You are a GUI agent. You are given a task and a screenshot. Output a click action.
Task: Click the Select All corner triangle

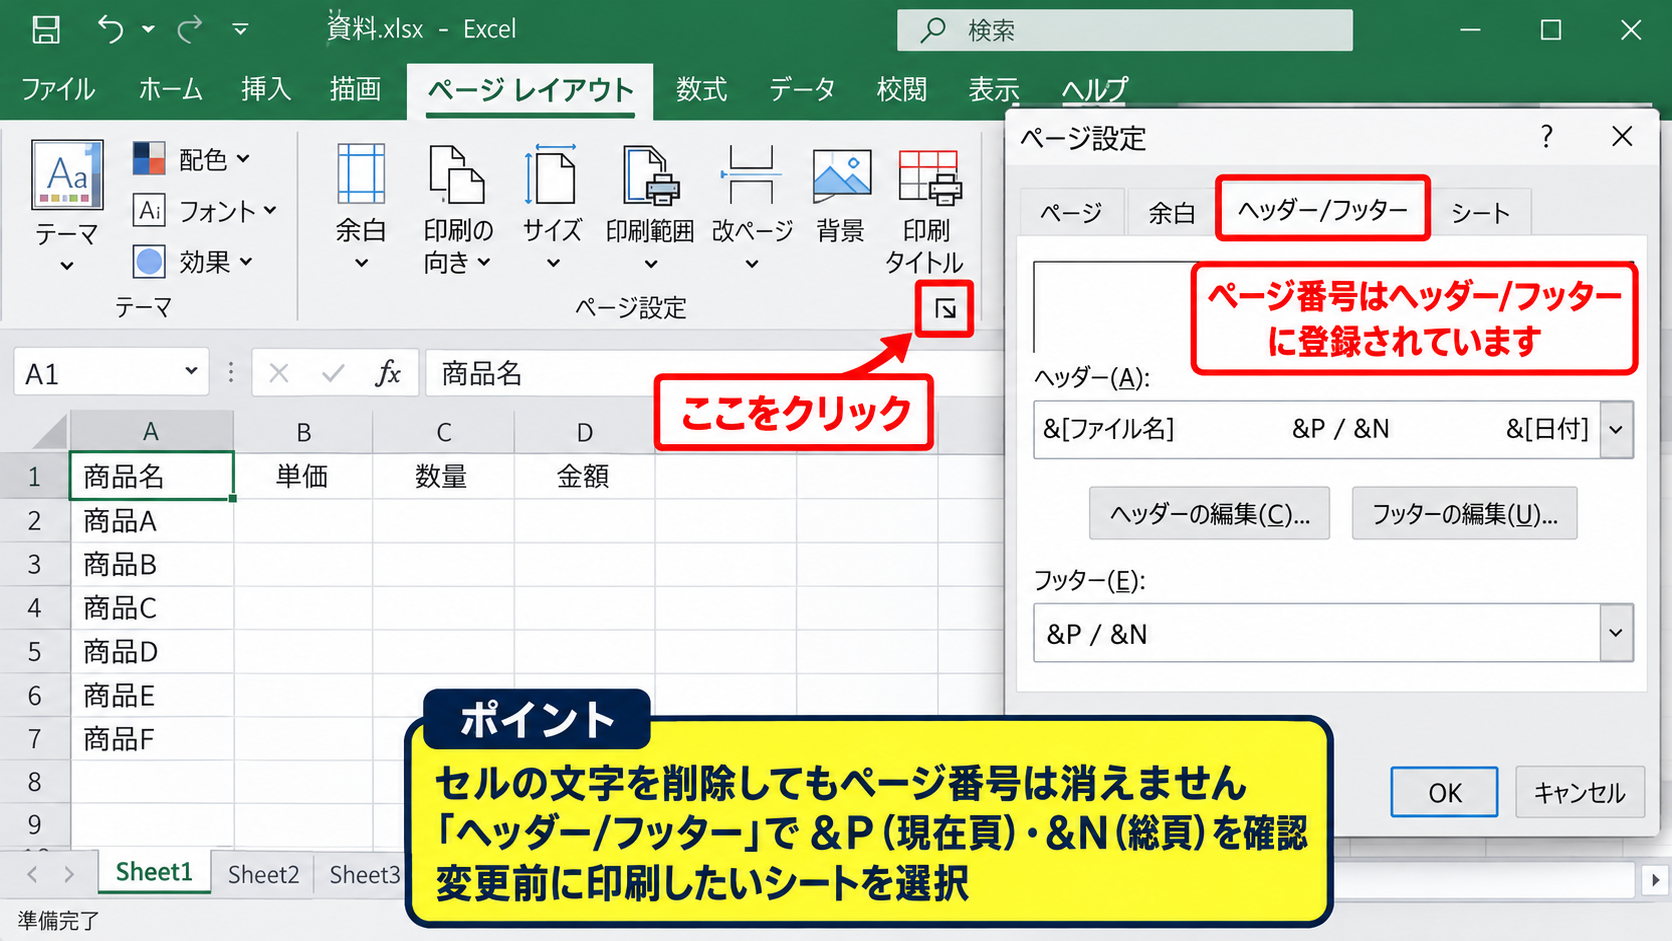(x=48, y=432)
